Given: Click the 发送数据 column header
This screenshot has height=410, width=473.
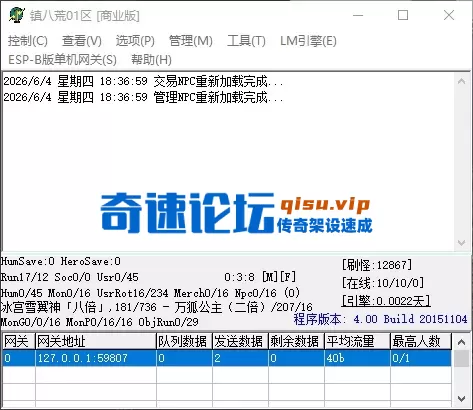Looking at the screenshot, I should pos(240,341).
